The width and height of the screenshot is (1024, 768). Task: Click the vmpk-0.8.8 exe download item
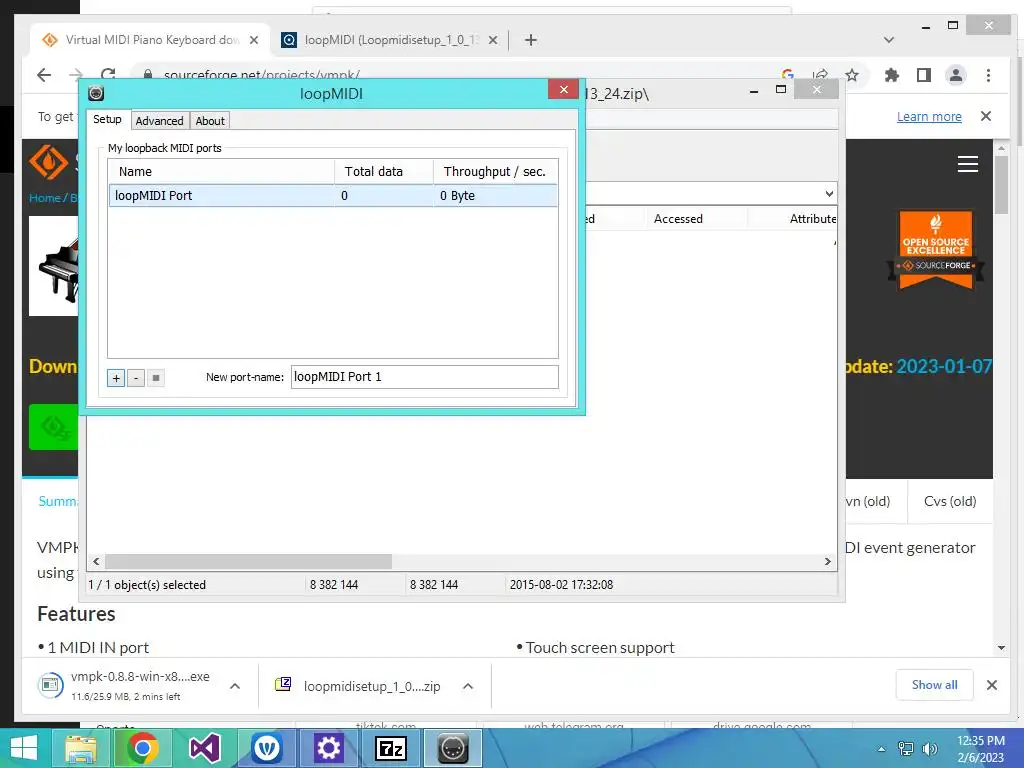pyautogui.click(x=127, y=686)
